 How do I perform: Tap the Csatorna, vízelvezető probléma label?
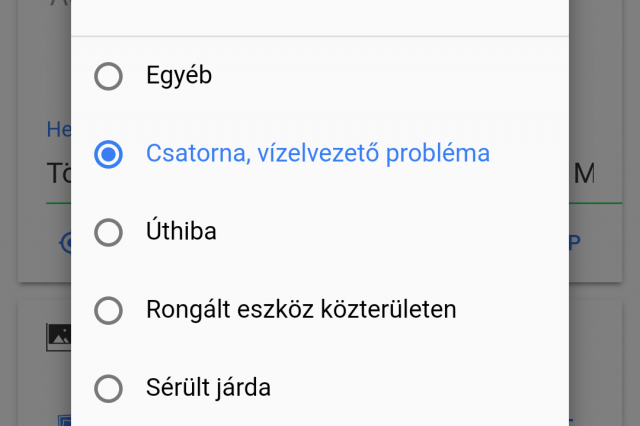coord(318,154)
